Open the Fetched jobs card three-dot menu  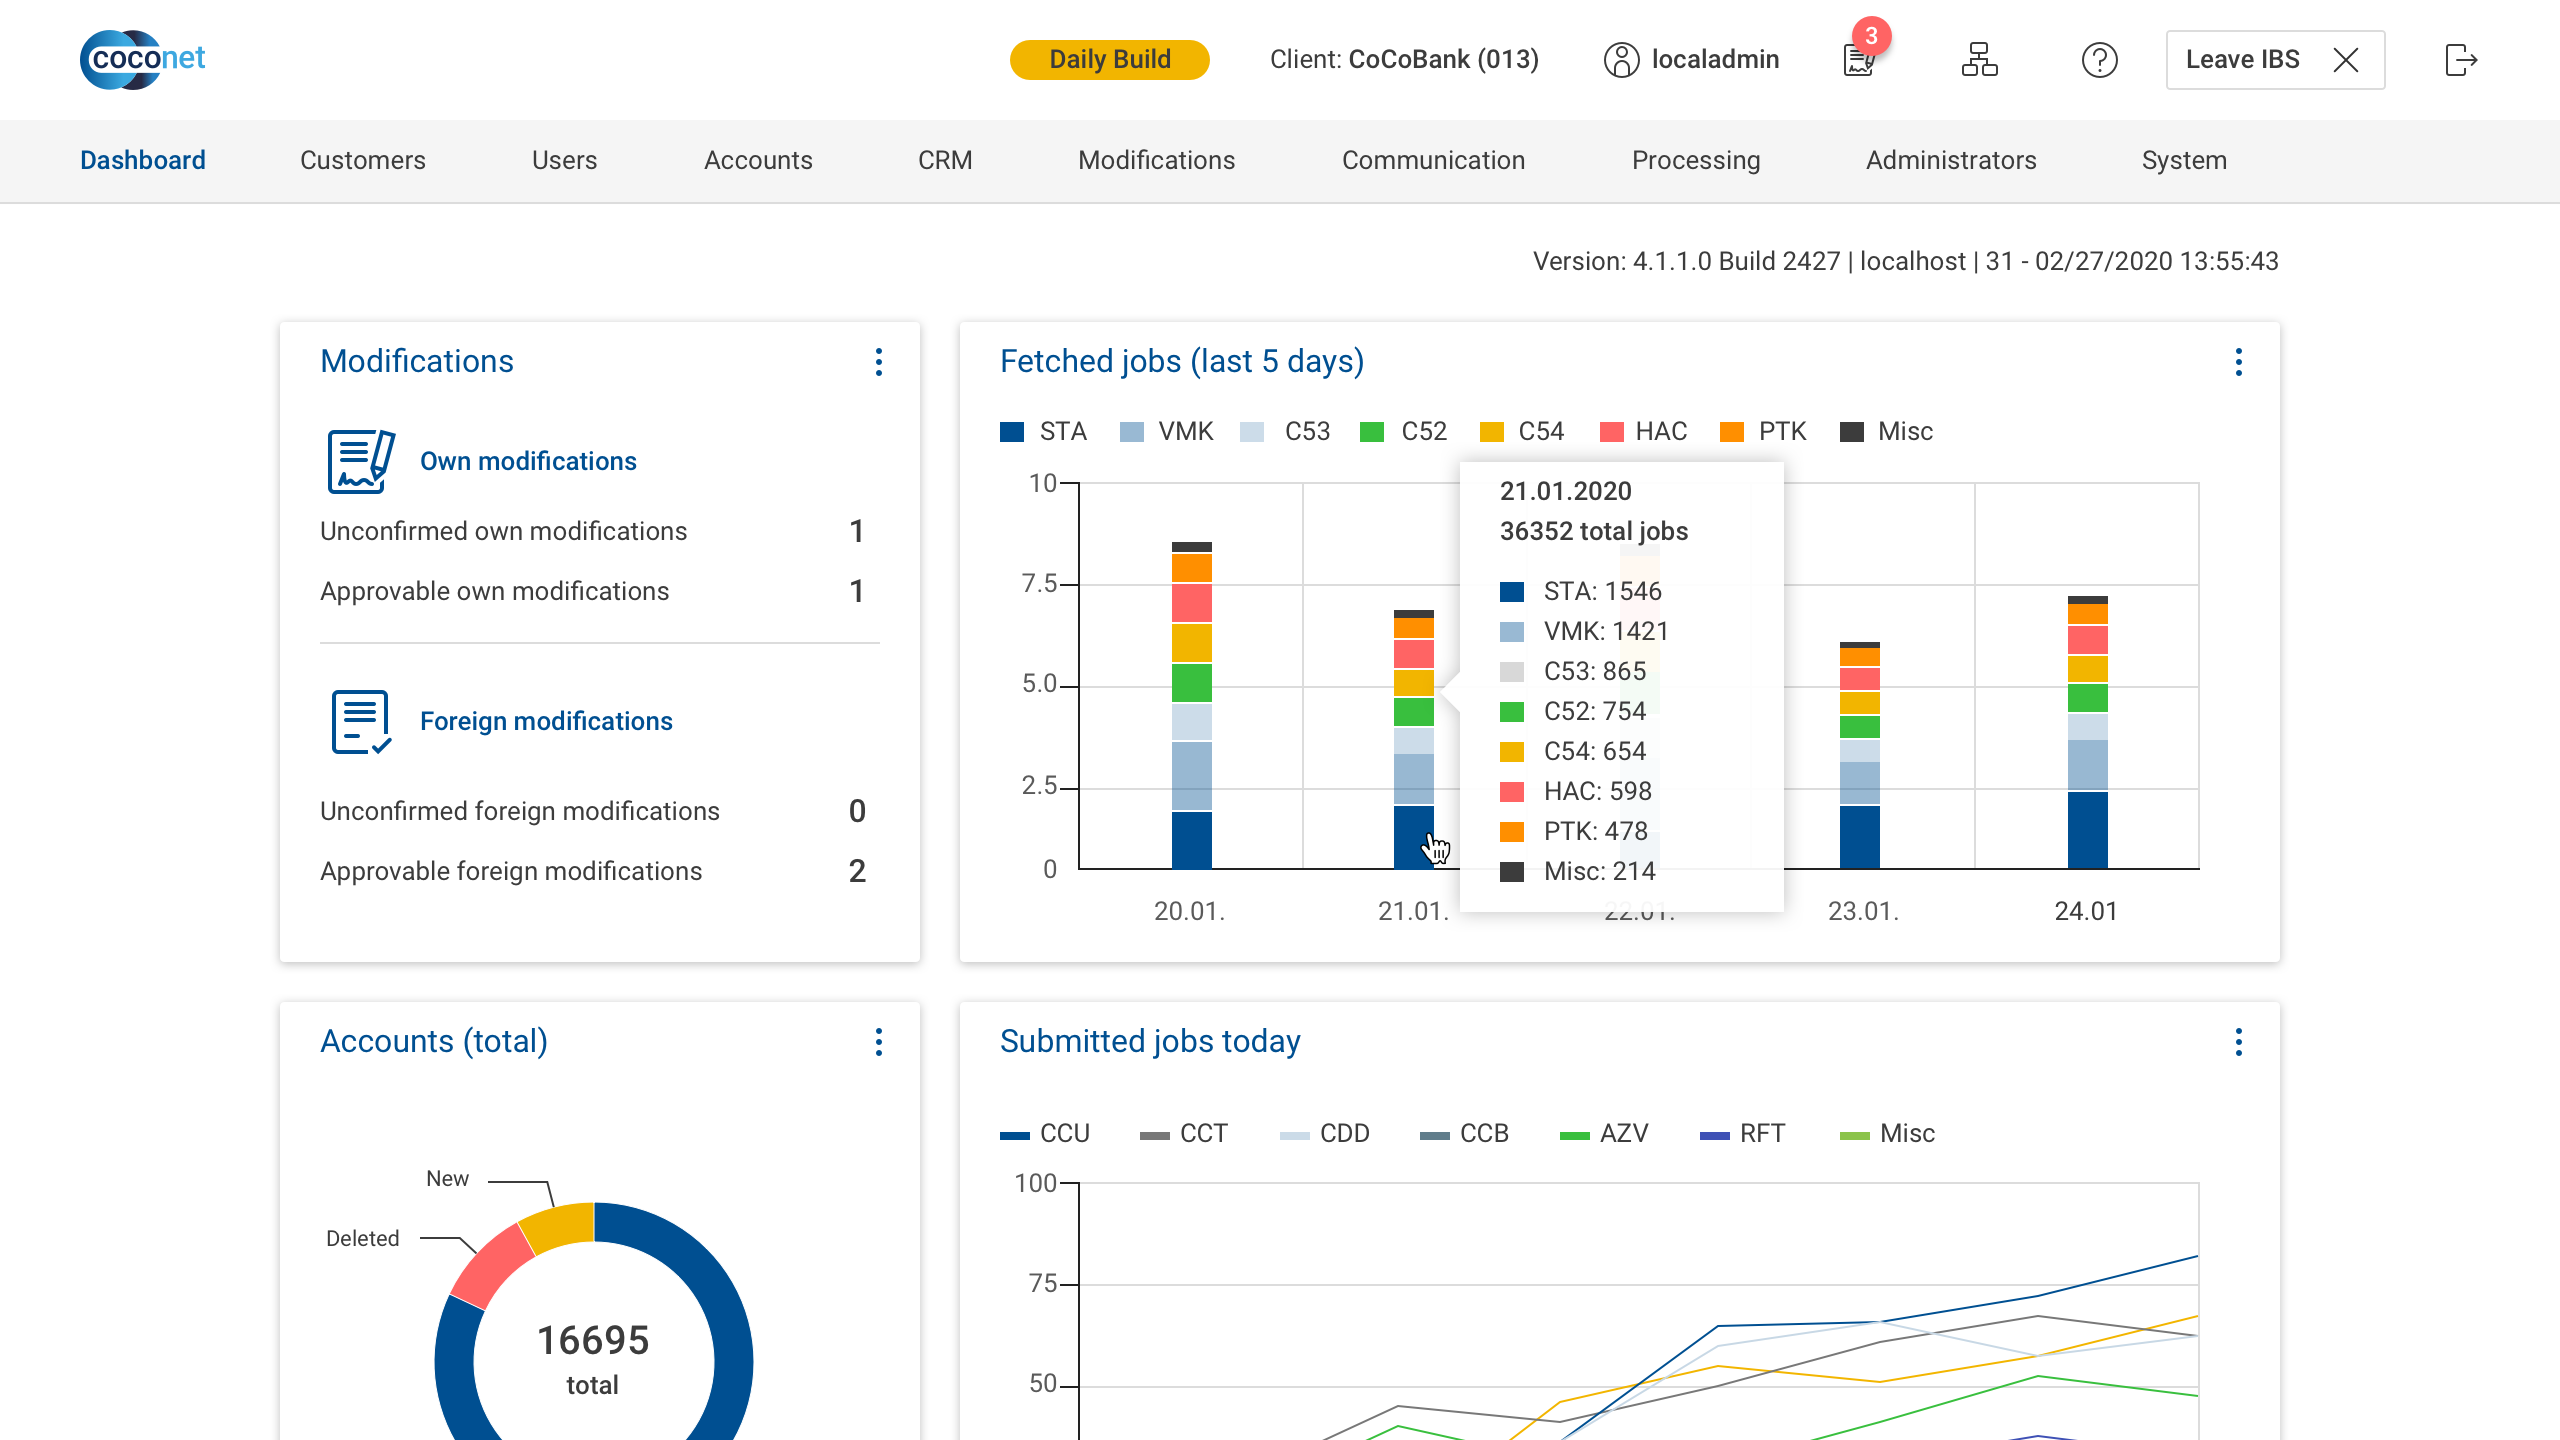(x=2239, y=362)
